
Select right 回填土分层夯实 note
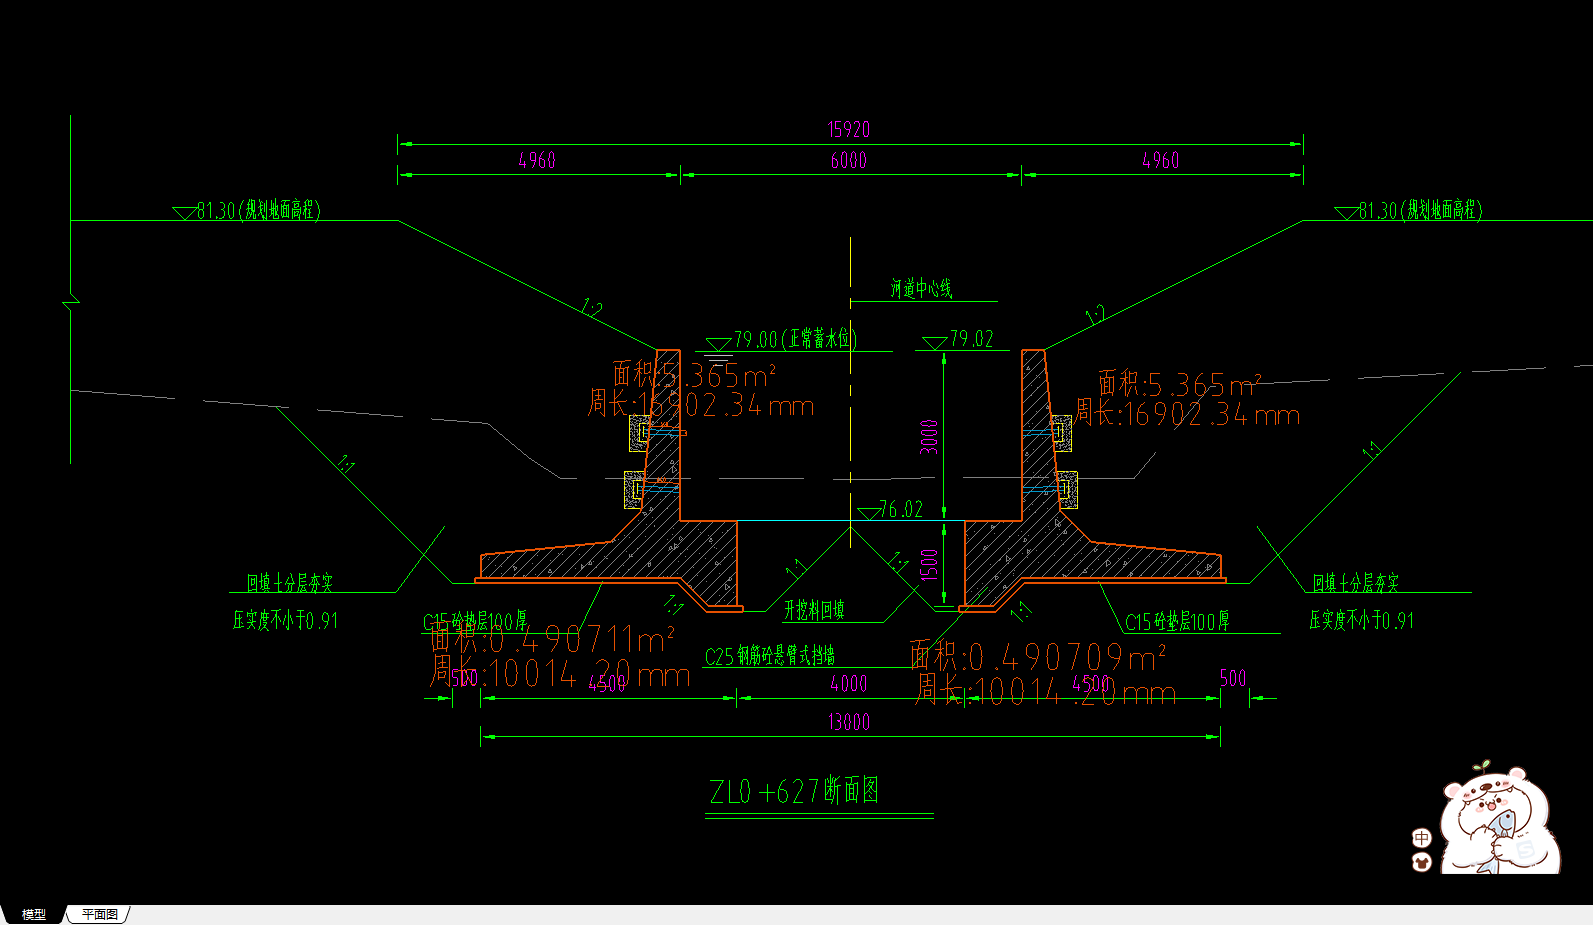[1355, 583]
